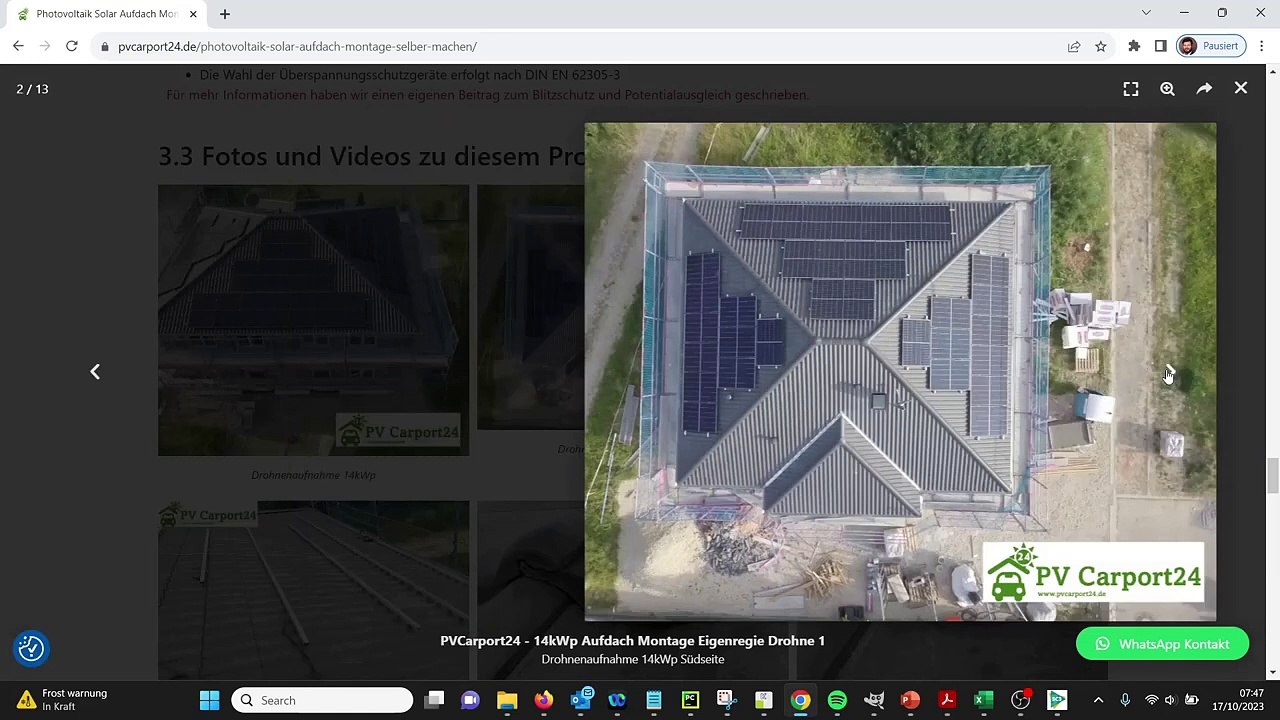
Task: Open the tab search dropdown
Action: pyautogui.click(x=1146, y=13)
